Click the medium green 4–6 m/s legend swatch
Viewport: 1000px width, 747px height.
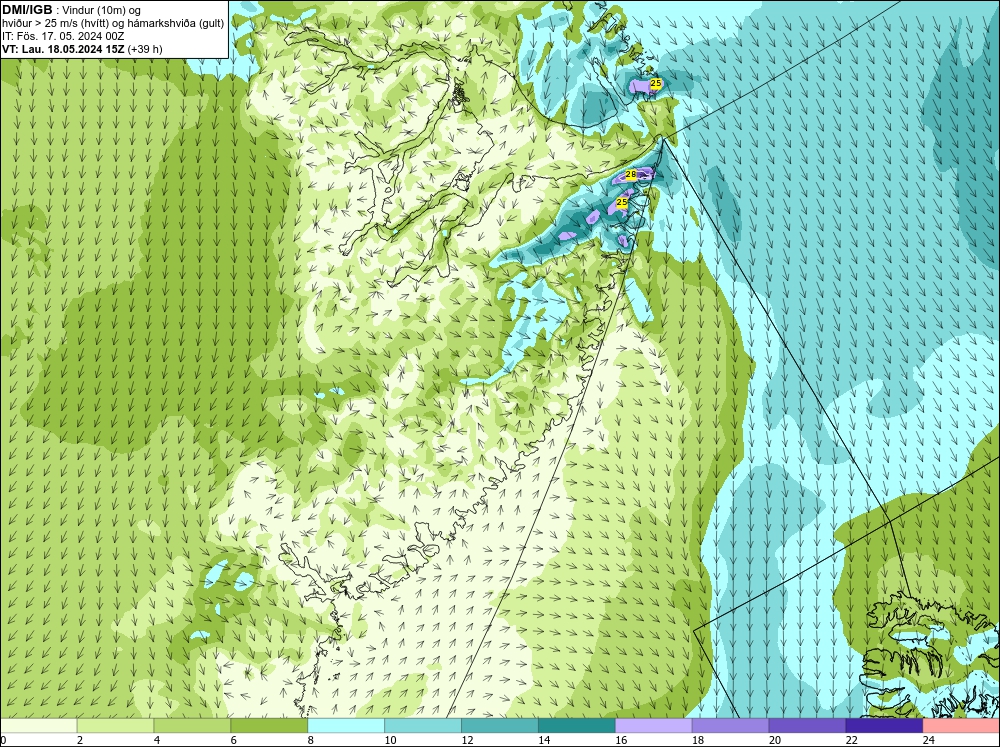click(x=192, y=725)
